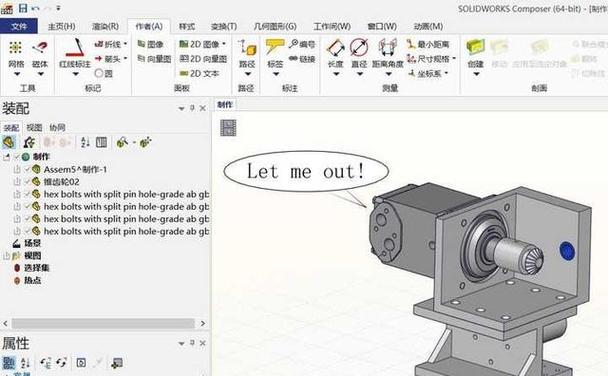Click the A-Z sort icon in 装配 panel
Image resolution: width=608 pixels, height=376 pixels.
(x=85, y=142)
